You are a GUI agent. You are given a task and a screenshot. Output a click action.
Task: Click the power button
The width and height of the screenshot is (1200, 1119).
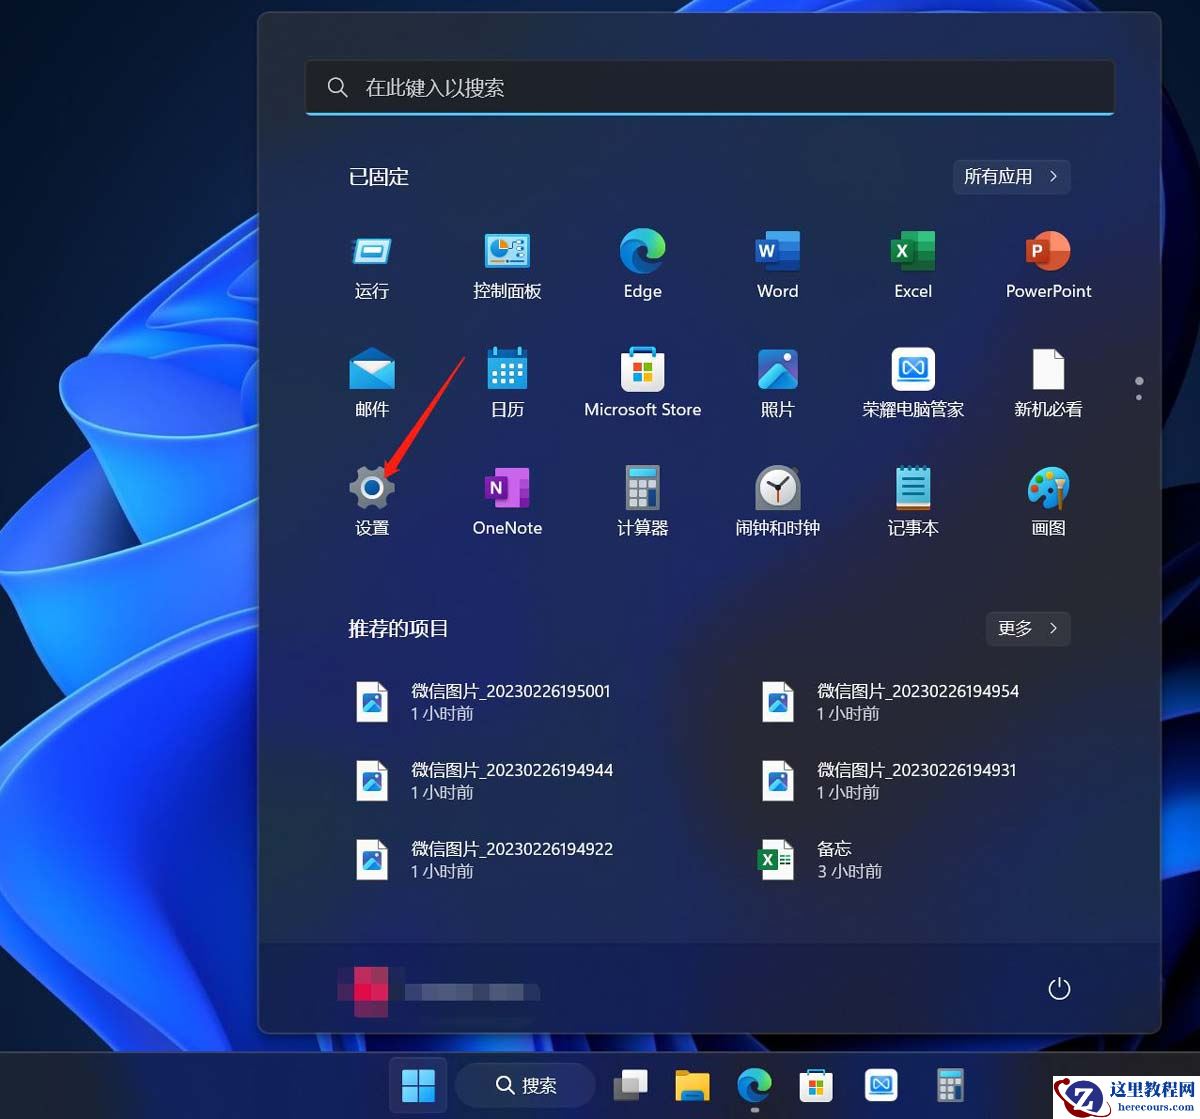point(1058,988)
